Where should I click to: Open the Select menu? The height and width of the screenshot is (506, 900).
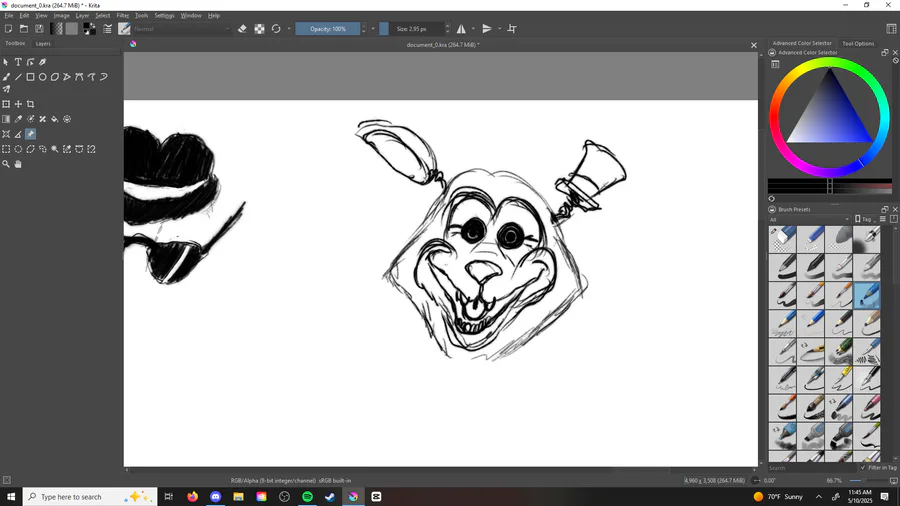[x=103, y=15]
